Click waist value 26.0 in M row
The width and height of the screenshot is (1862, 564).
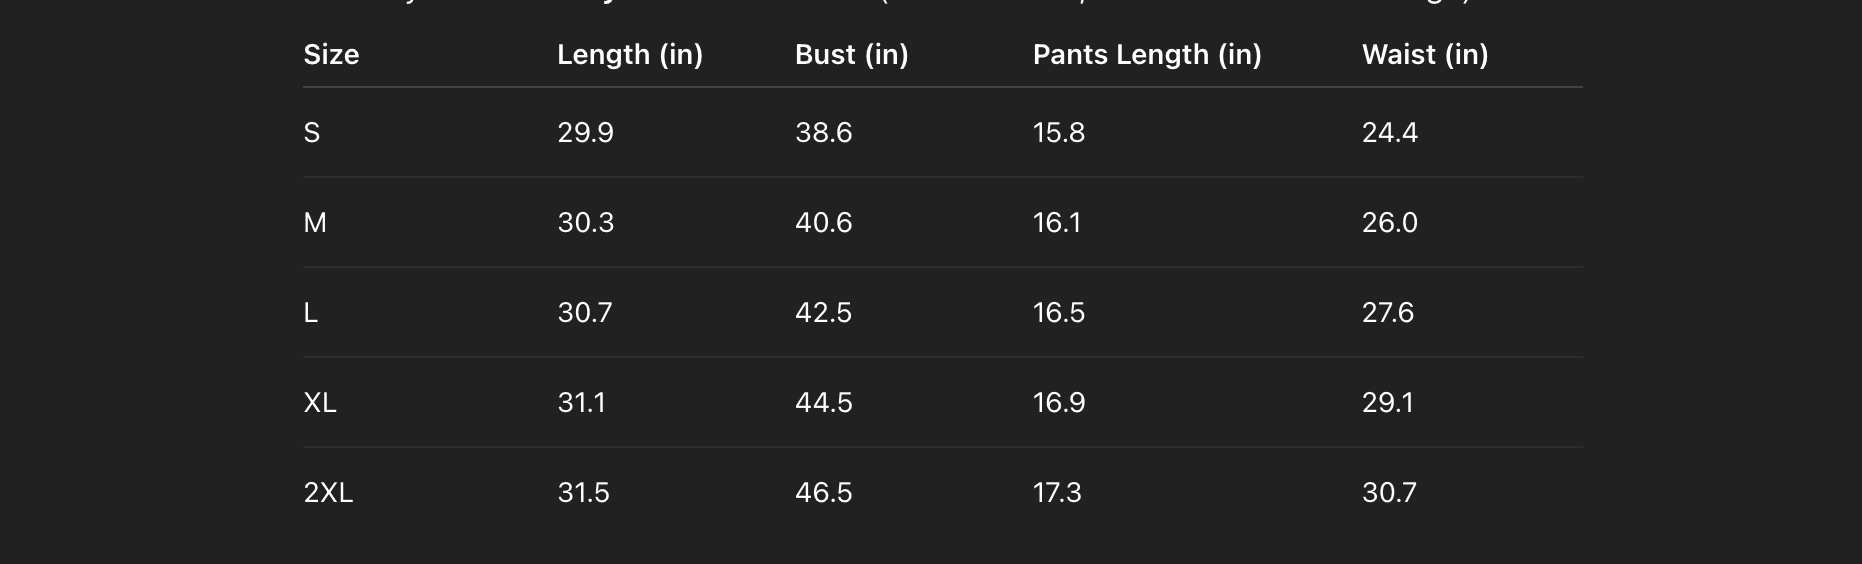point(1390,223)
